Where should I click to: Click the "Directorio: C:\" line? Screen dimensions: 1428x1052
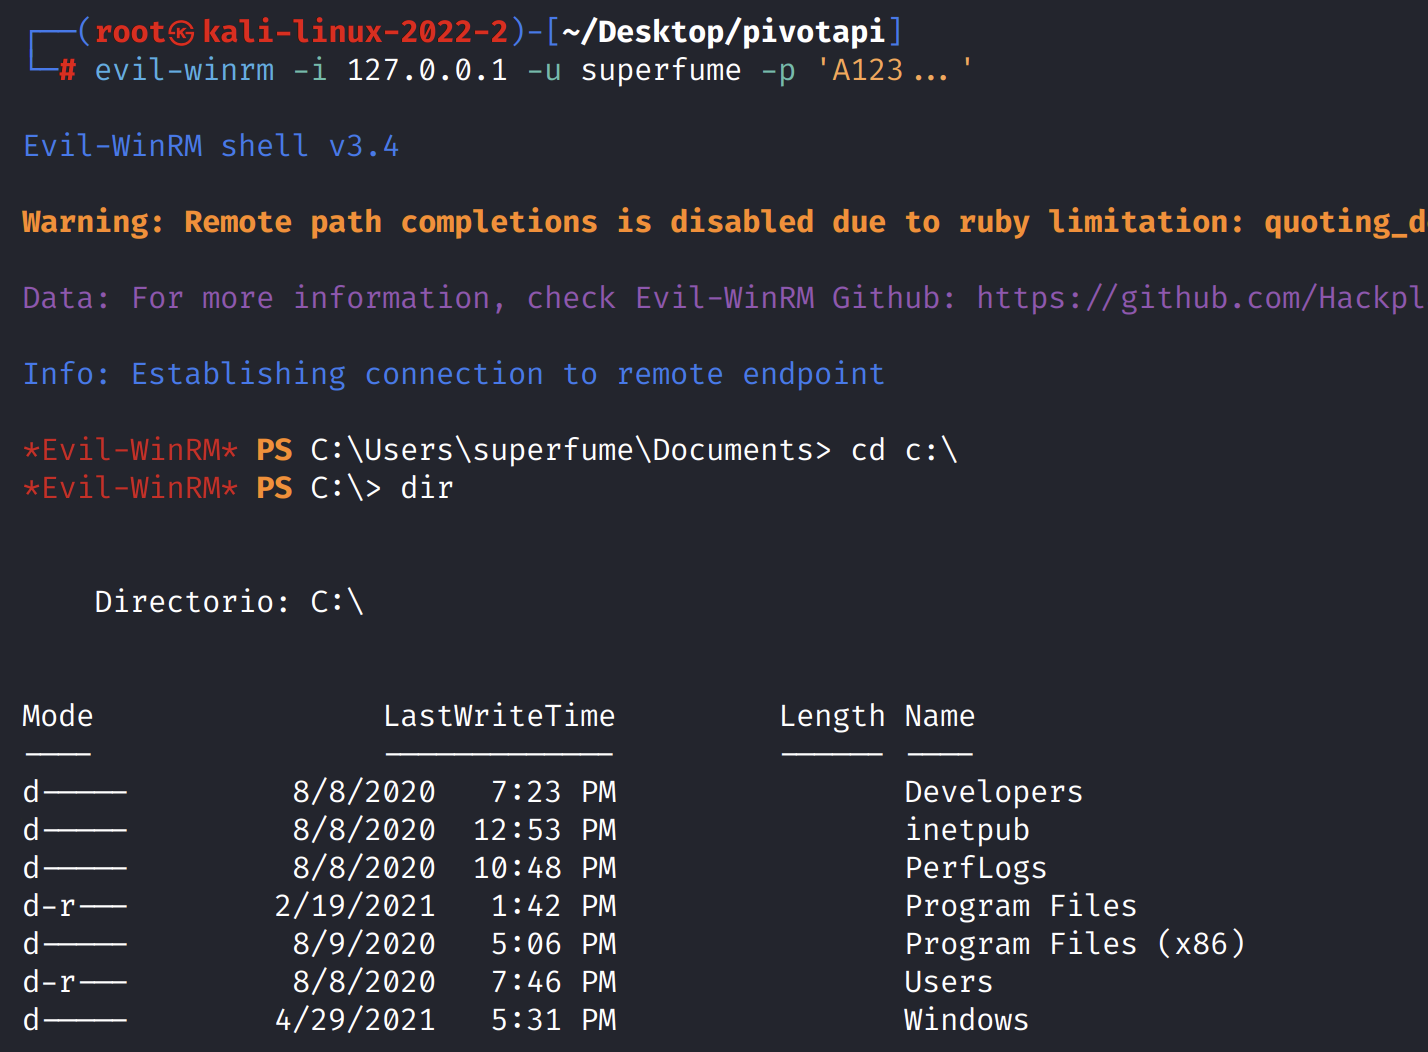pyautogui.click(x=229, y=602)
